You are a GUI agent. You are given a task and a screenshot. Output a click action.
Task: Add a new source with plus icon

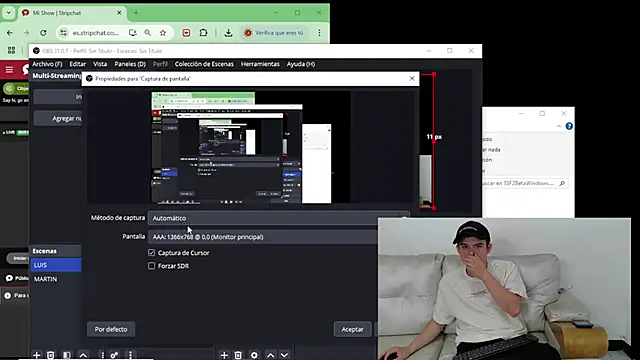point(224,355)
